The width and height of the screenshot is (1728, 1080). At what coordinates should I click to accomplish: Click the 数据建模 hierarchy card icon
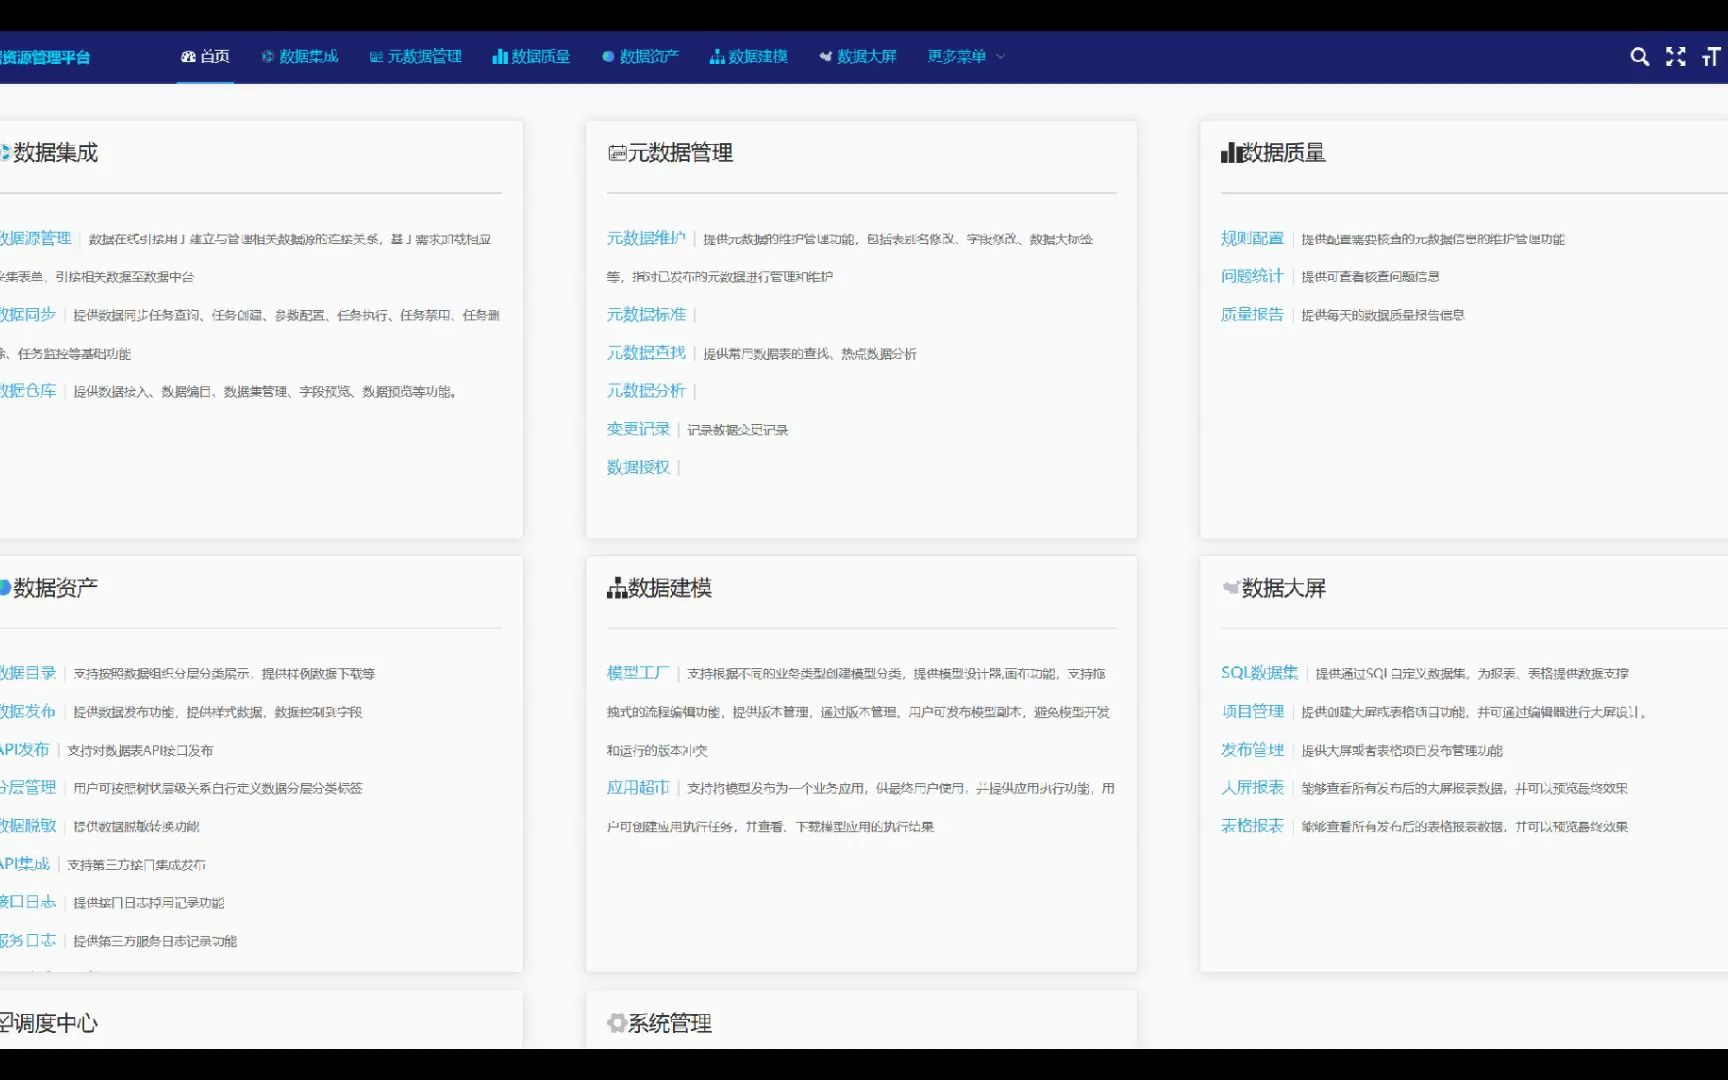pos(617,588)
